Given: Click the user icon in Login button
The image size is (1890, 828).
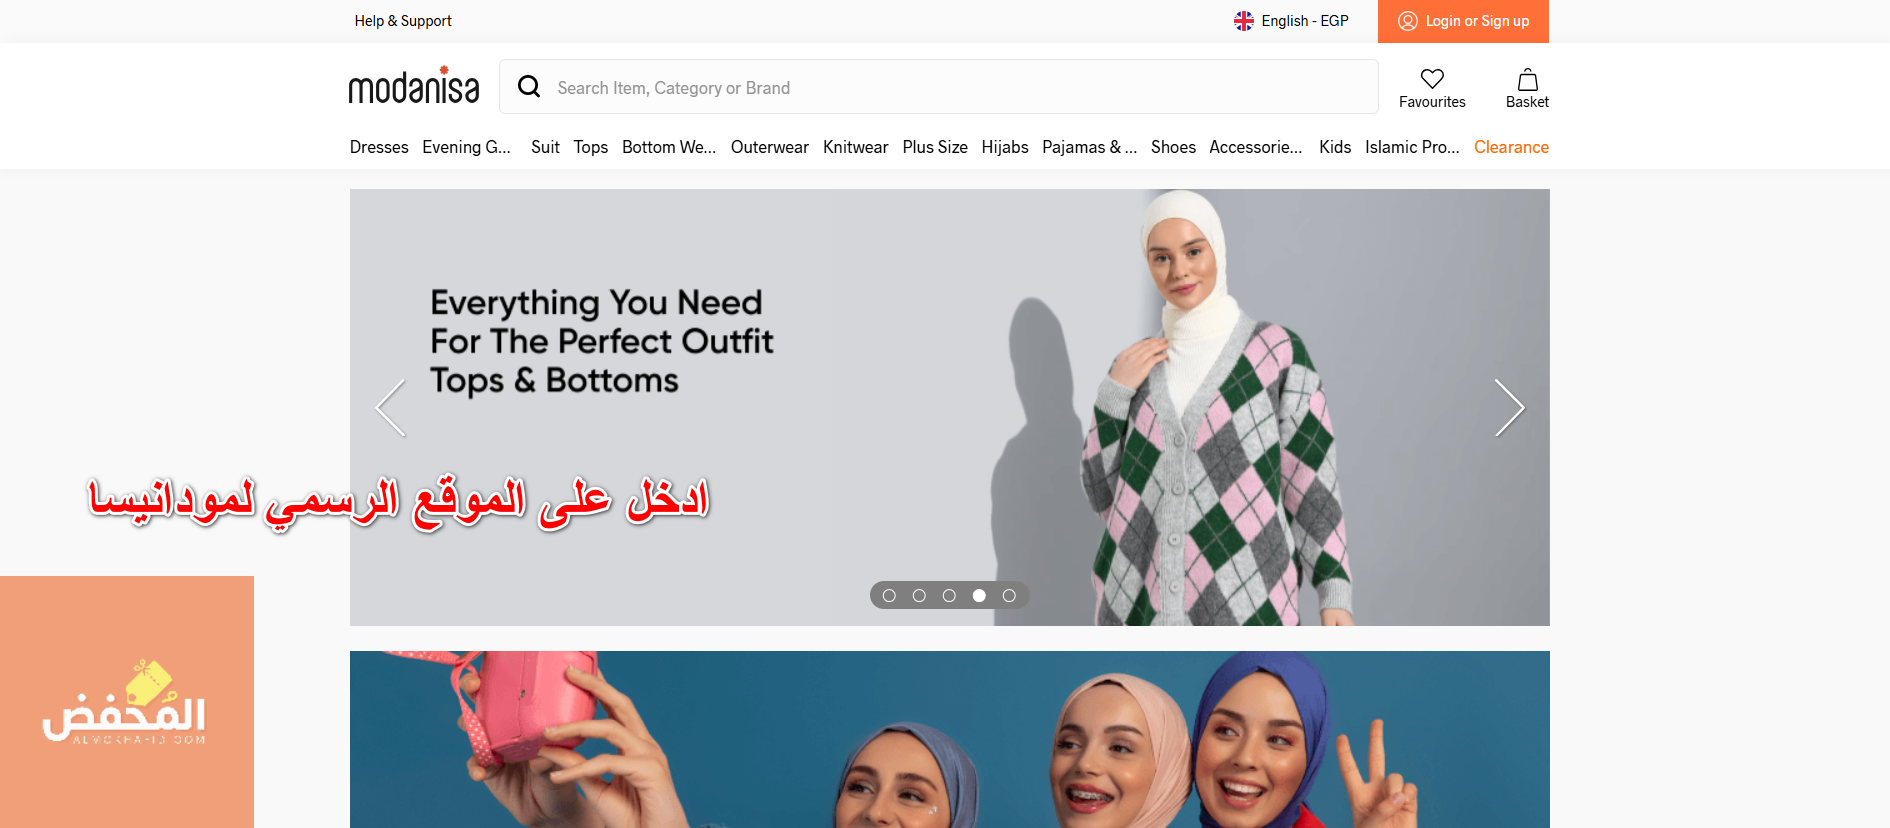Looking at the screenshot, I should tap(1407, 21).
